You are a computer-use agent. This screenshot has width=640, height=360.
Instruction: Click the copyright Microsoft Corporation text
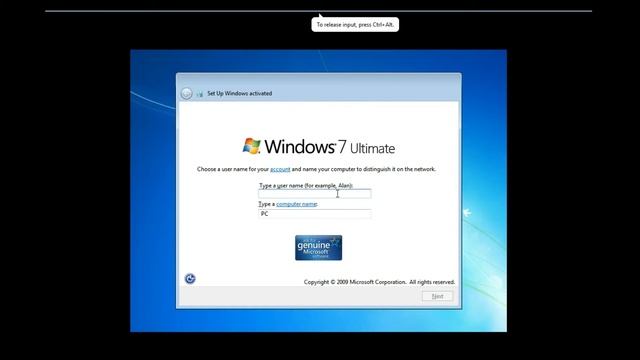click(x=379, y=282)
